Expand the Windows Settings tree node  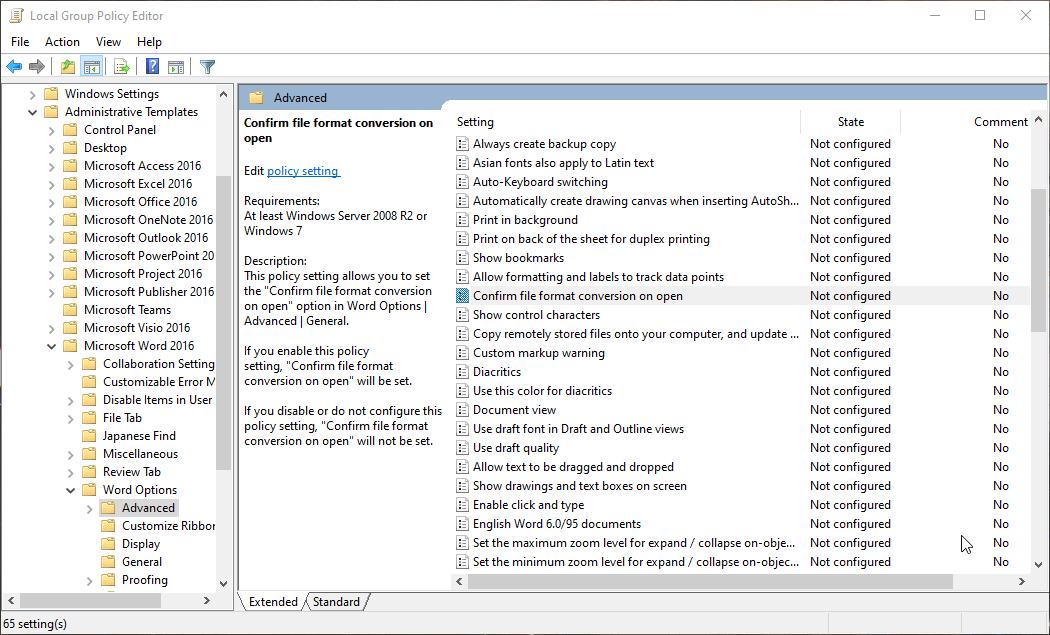(32, 94)
